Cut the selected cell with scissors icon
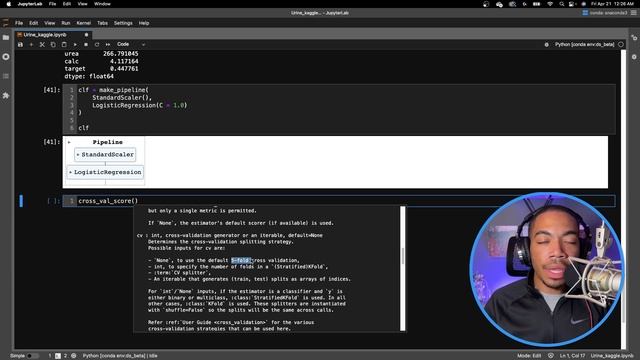 click(x=42, y=44)
